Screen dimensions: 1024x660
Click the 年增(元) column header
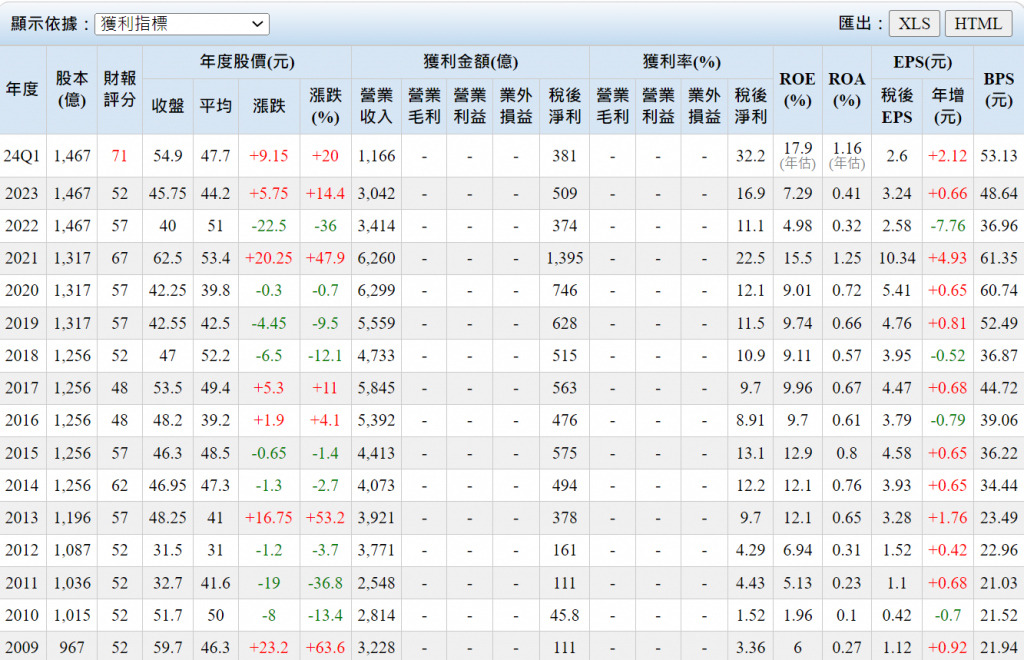(x=947, y=106)
